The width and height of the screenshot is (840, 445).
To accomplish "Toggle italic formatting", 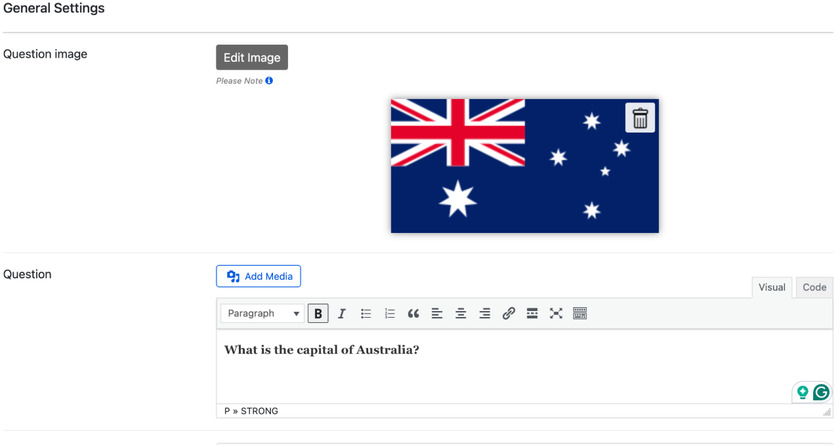I will coord(342,313).
